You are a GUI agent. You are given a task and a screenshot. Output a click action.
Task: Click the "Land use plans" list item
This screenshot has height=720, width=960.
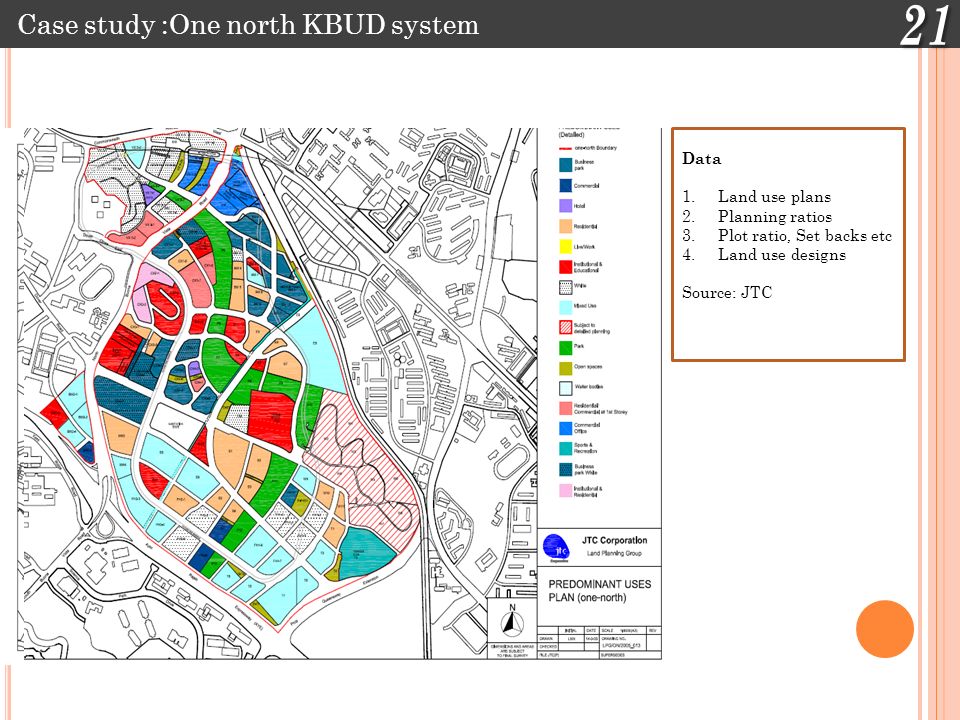click(x=774, y=197)
